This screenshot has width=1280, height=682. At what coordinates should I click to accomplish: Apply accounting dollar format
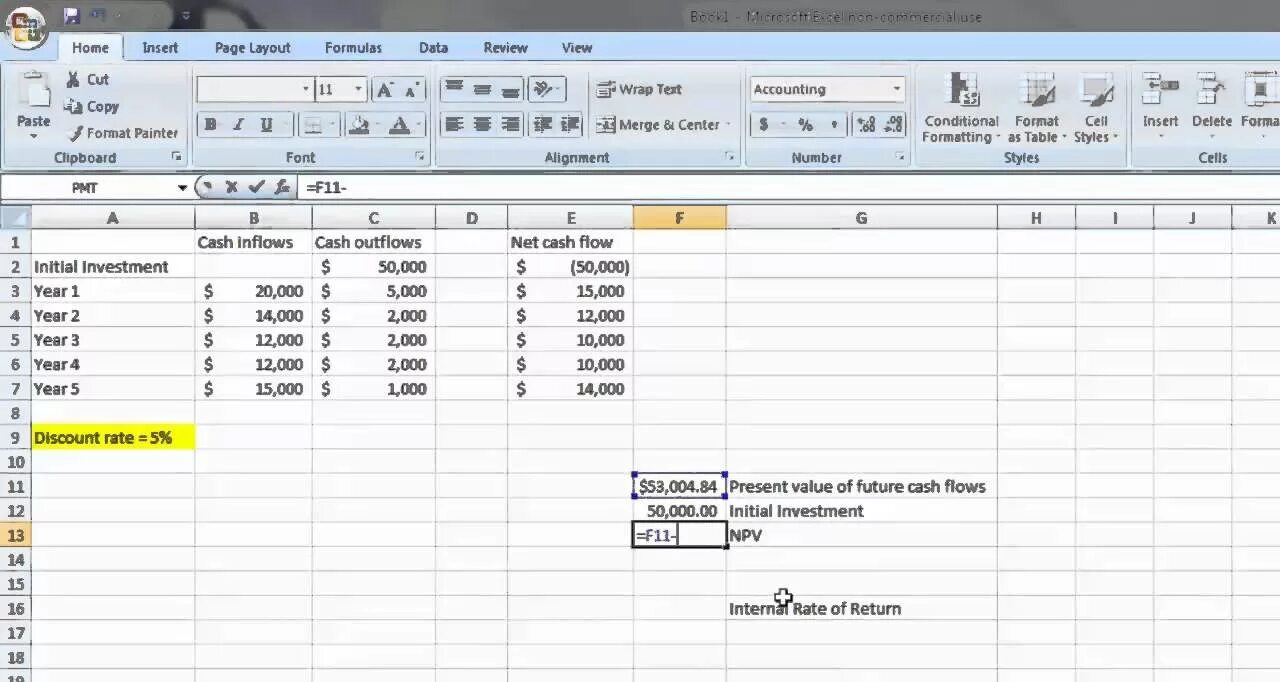[764, 125]
